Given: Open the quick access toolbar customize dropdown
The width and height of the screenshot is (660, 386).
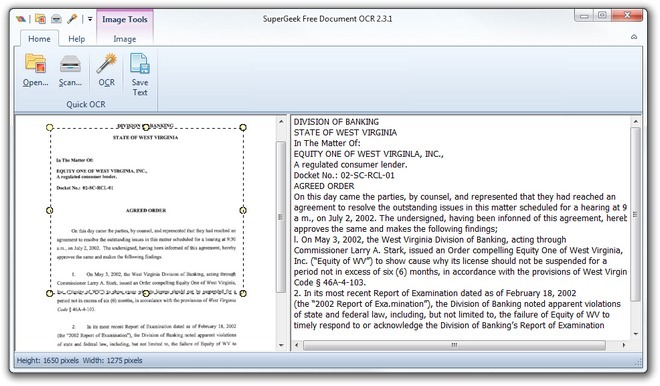Looking at the screenshot, I should (90, 19).
